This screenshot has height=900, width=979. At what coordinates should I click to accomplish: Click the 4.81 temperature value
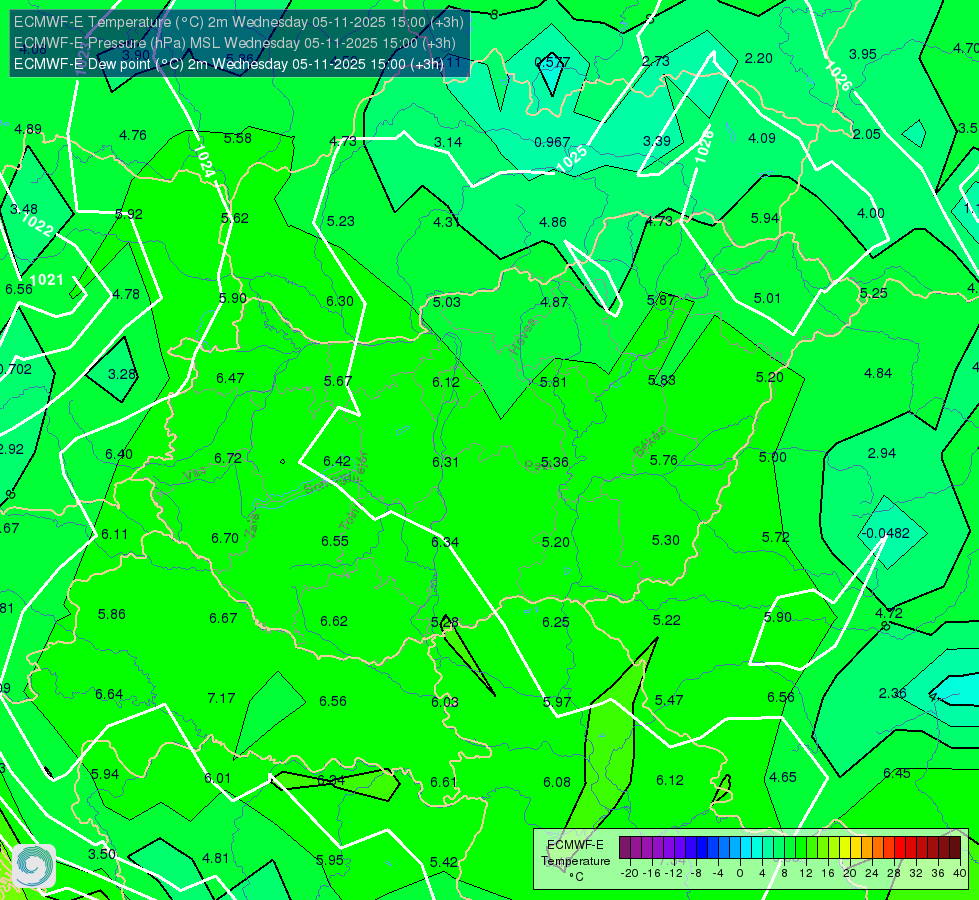(x=215, y=859)
